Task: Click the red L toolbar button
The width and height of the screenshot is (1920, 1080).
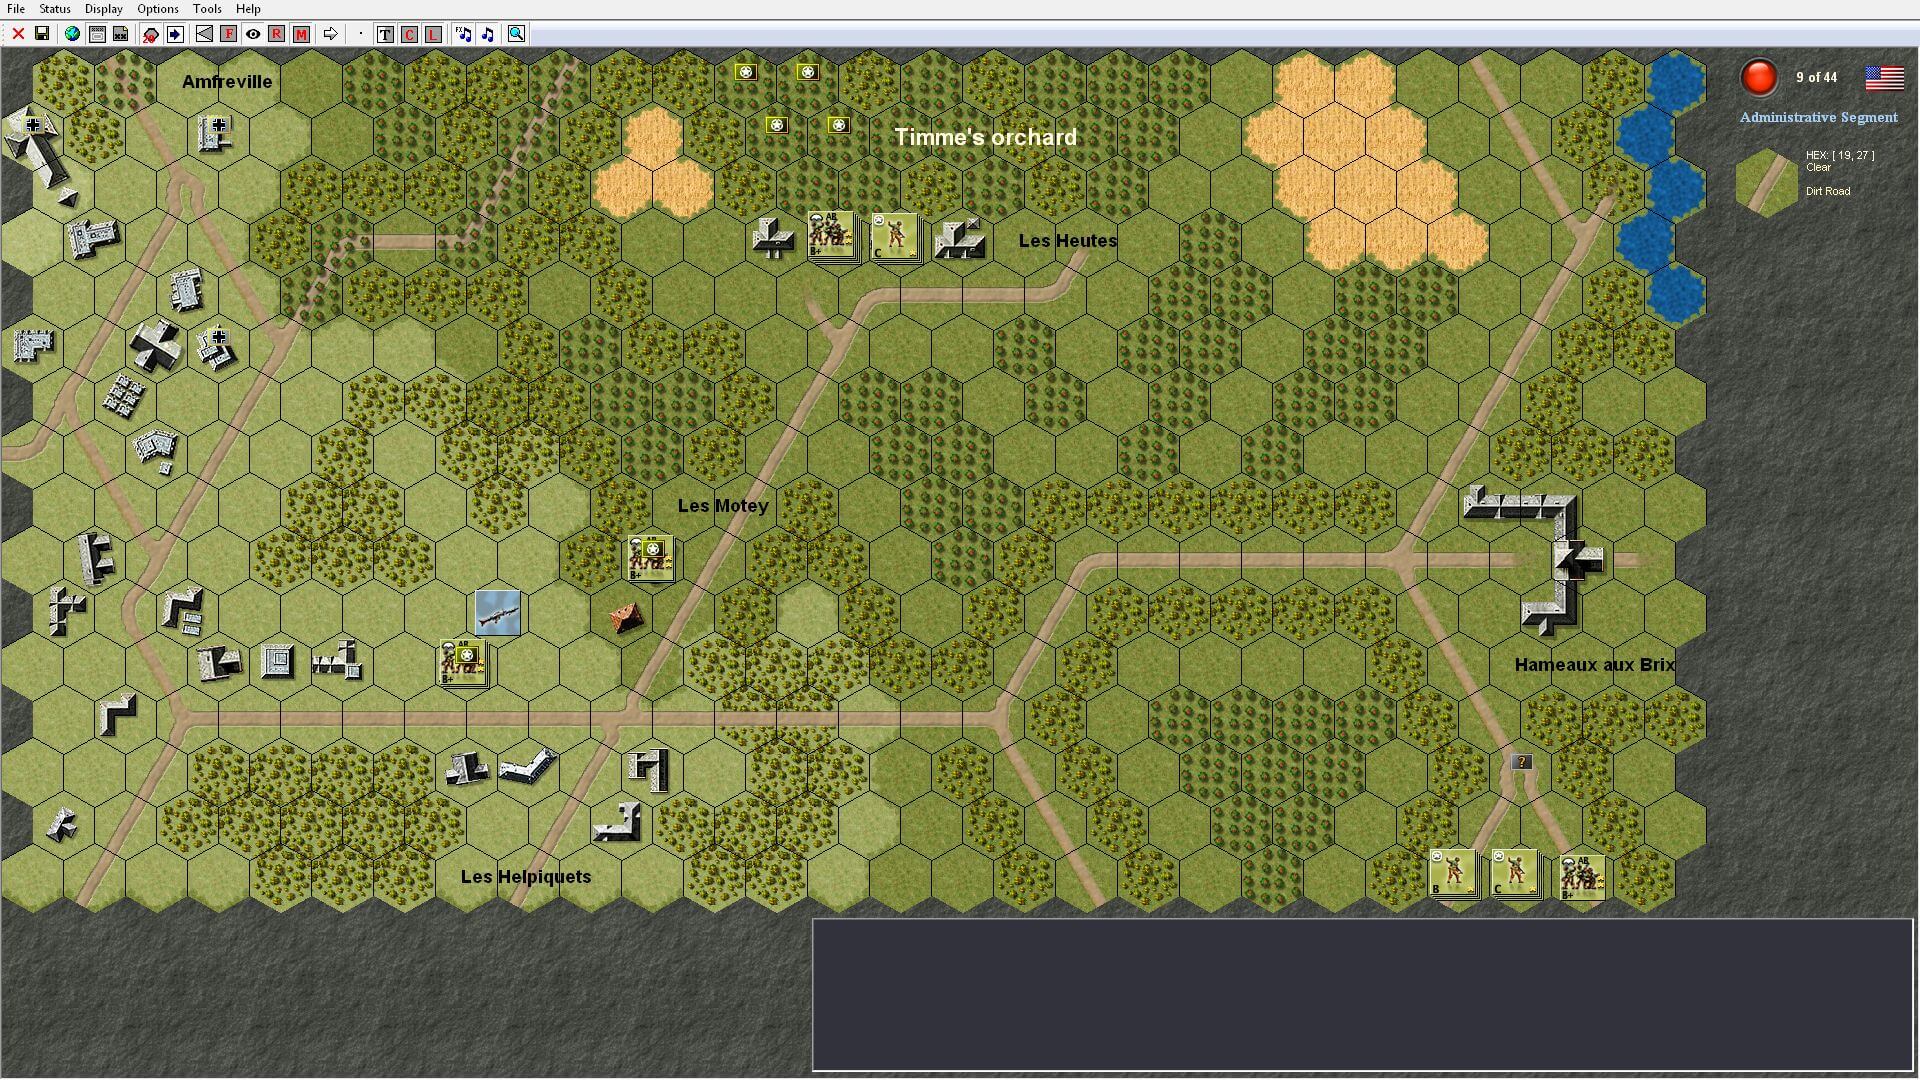Action: (433, 34)
